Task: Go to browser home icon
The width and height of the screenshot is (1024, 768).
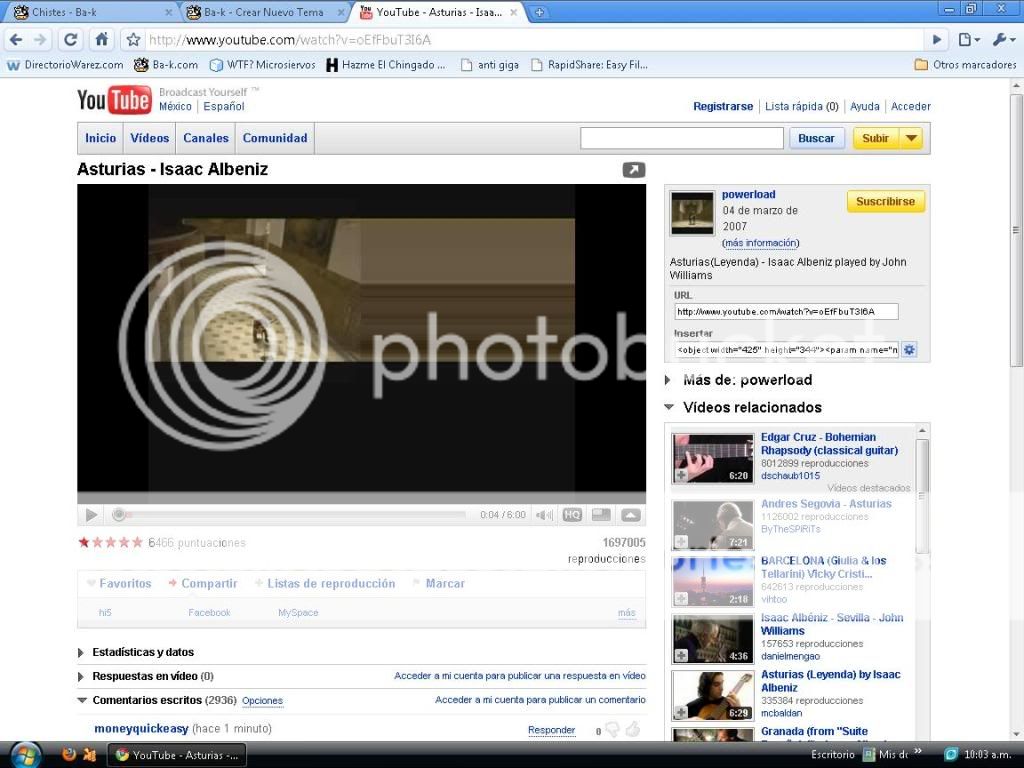Action: (x=101, y=40)
